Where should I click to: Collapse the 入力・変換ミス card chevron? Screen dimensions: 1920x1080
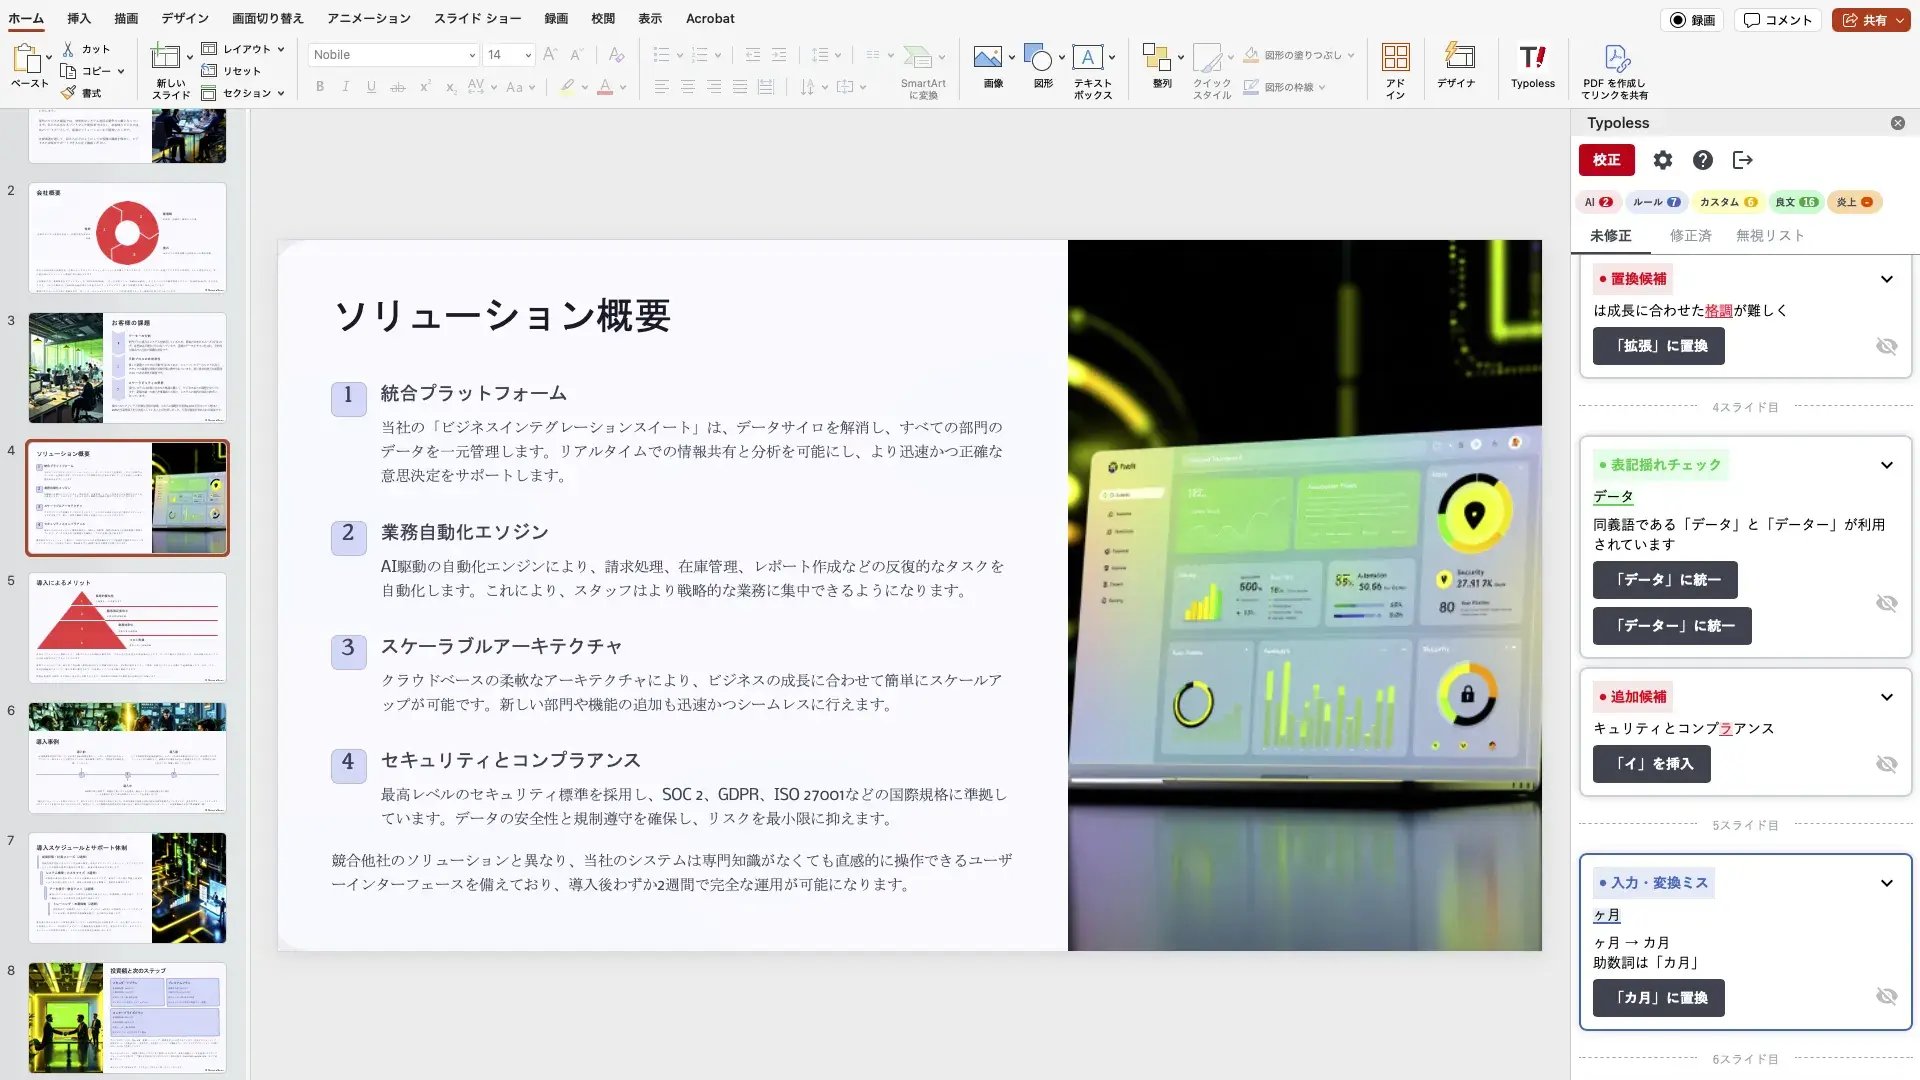1886,883
